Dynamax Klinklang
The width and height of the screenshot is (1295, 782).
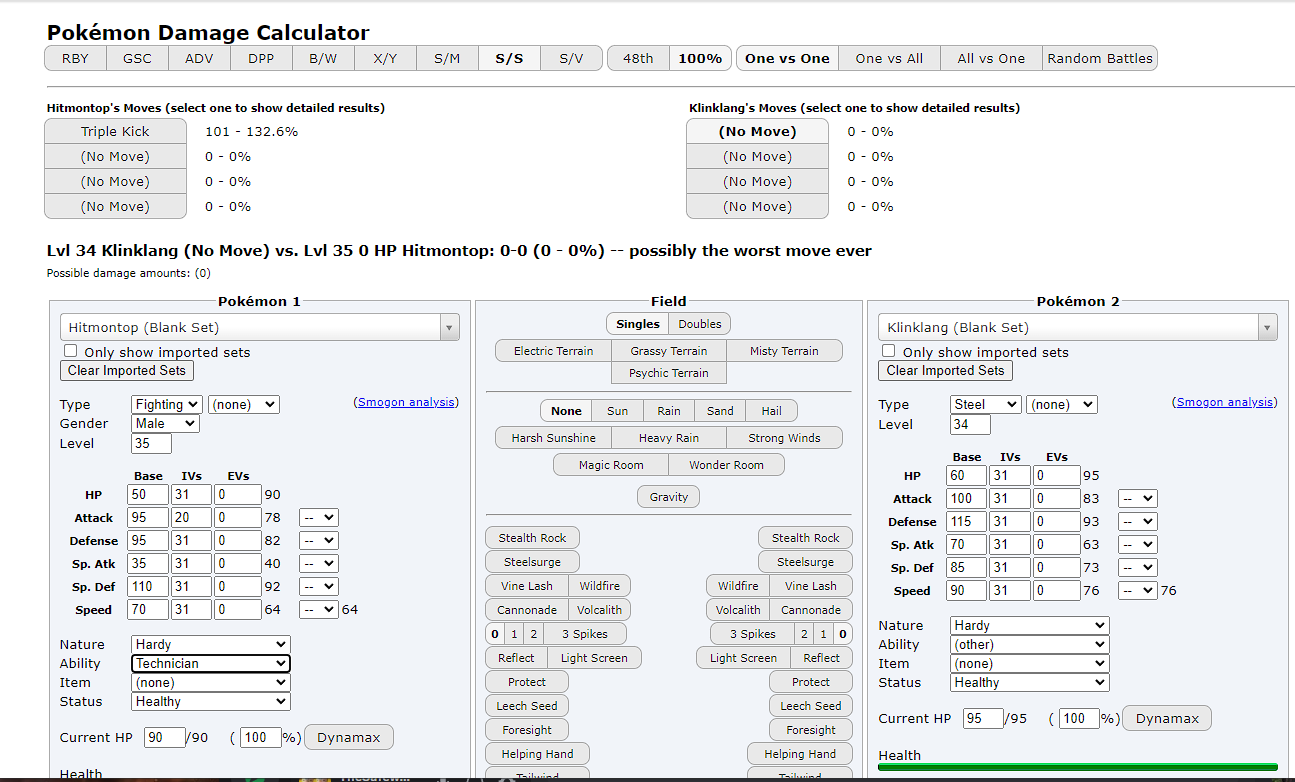1167,718
